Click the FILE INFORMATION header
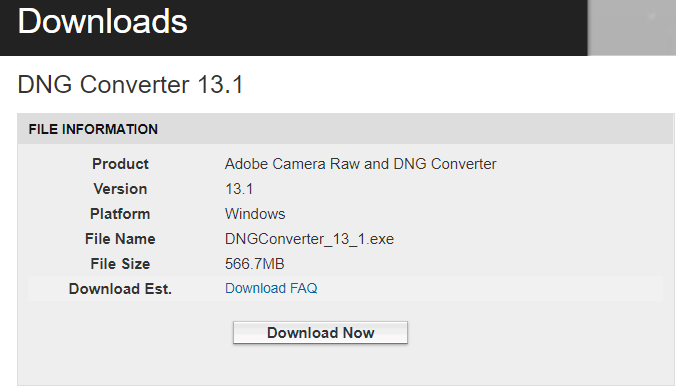Screen dimensions: 676x387 (93, 129)
